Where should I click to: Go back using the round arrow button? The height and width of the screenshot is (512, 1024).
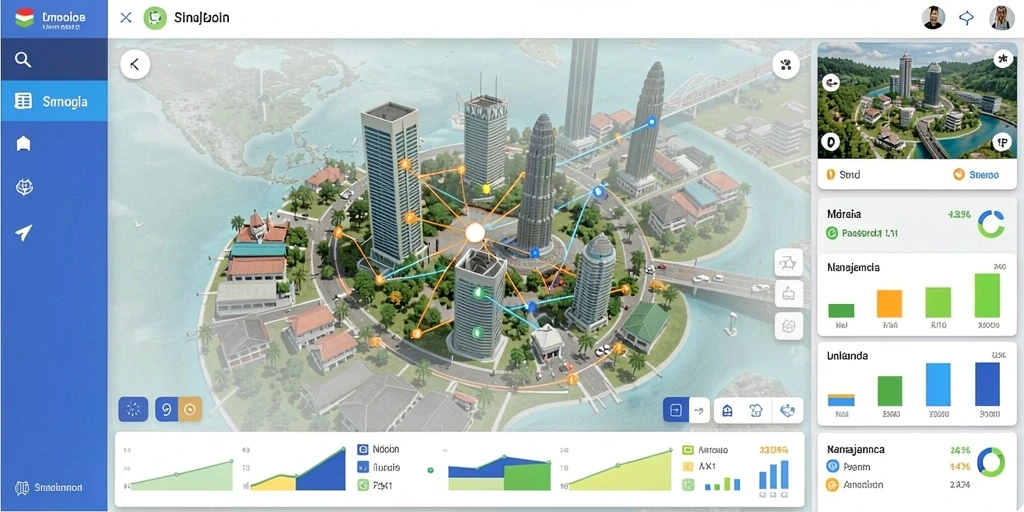pyautogui.click(x=135, y=64)
